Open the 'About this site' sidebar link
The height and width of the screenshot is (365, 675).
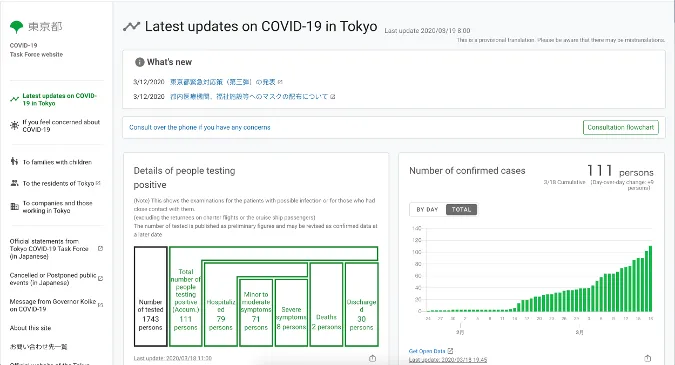pos(30,328)
